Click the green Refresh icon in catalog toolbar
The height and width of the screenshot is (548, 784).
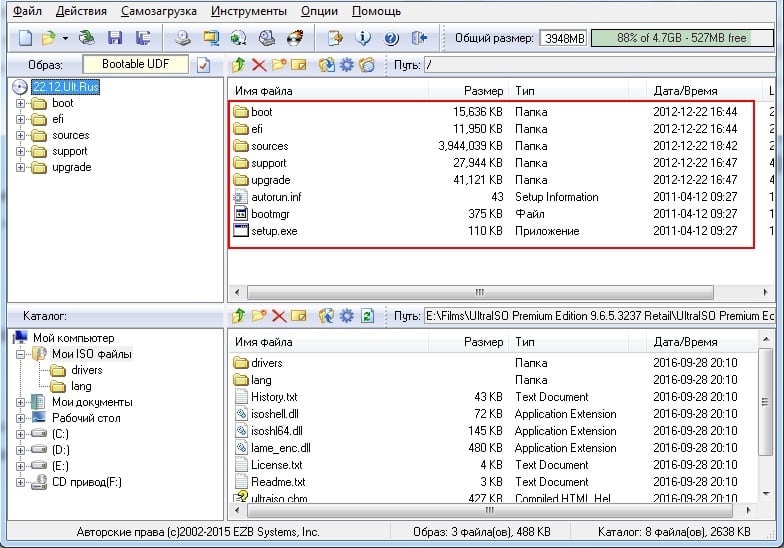pos(367,316)
